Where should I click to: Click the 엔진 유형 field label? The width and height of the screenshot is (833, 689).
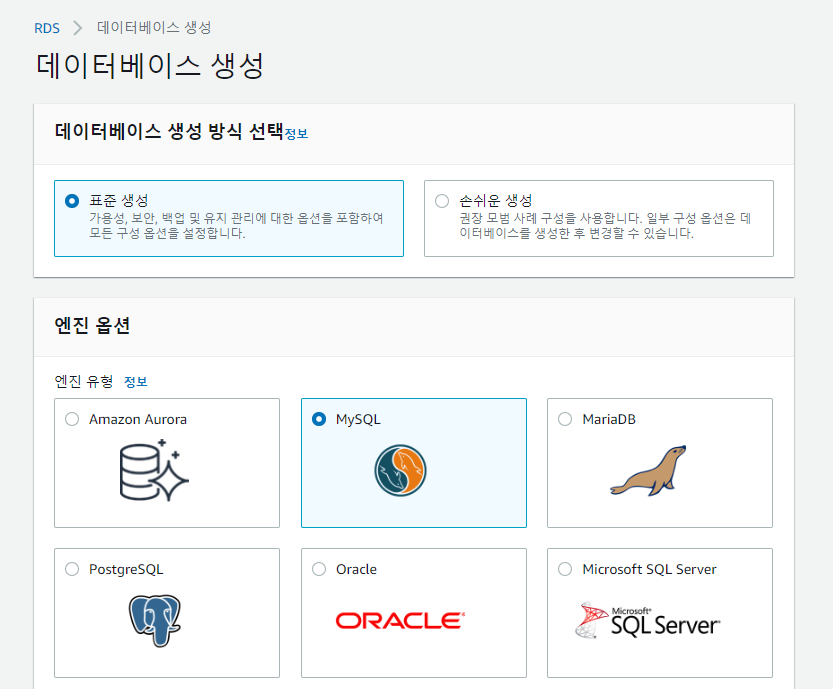(x=84, y=381)
